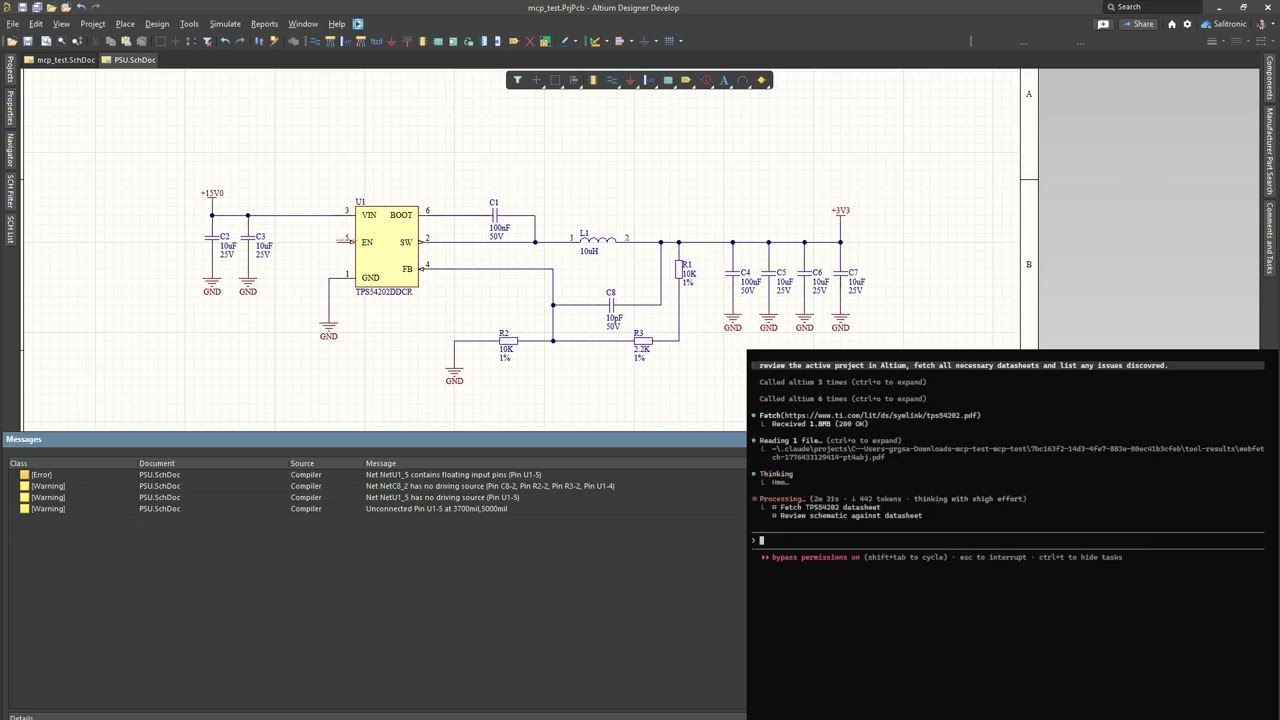1280x720 pixels.
Task: Click the Place Part icon in active bar
Action: 593,80
